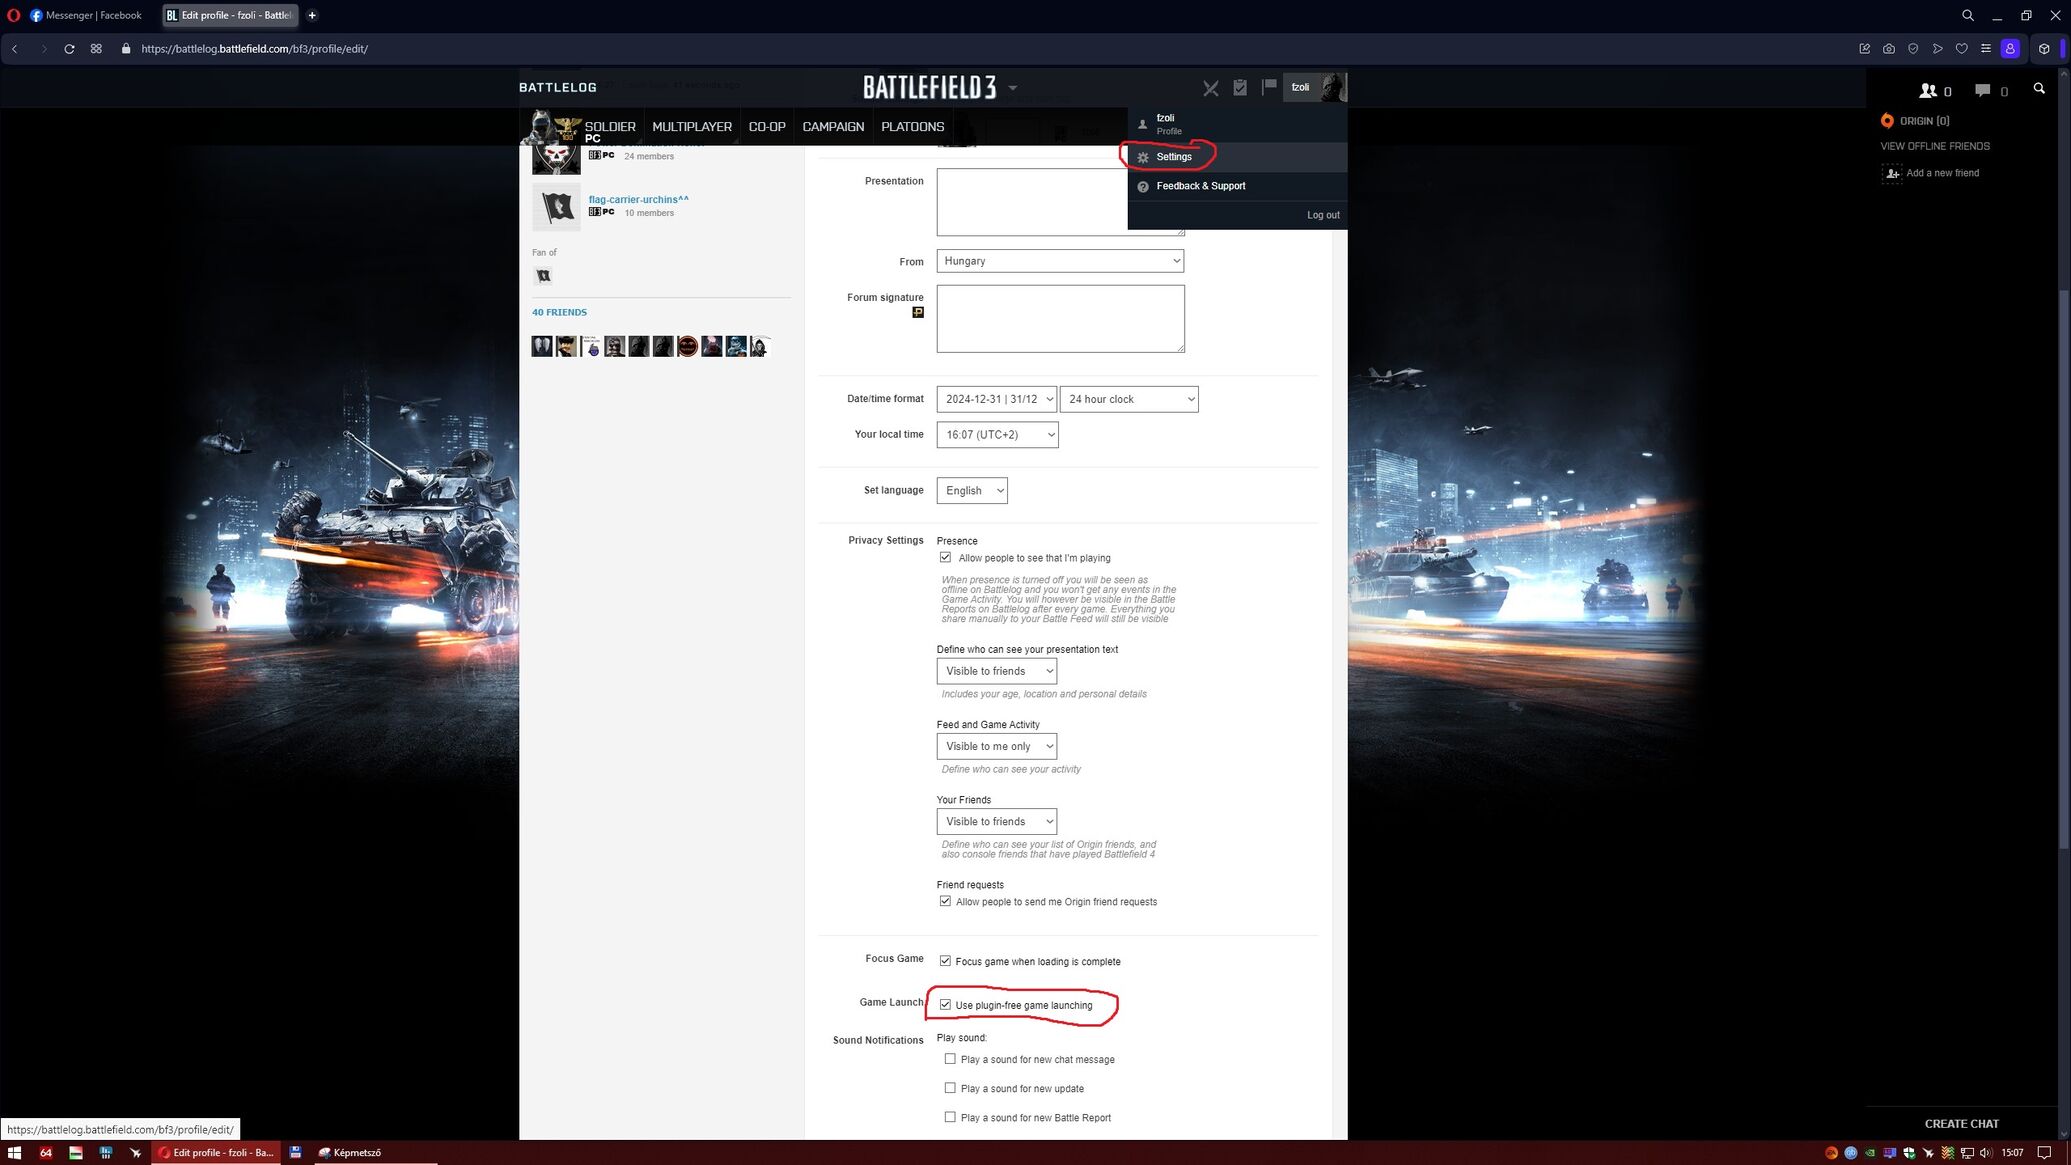The image size is (2071, 1165).
Task: Click the Opera flow send arrow icon
Action: pyautogui.click(x=1937, y=49)
